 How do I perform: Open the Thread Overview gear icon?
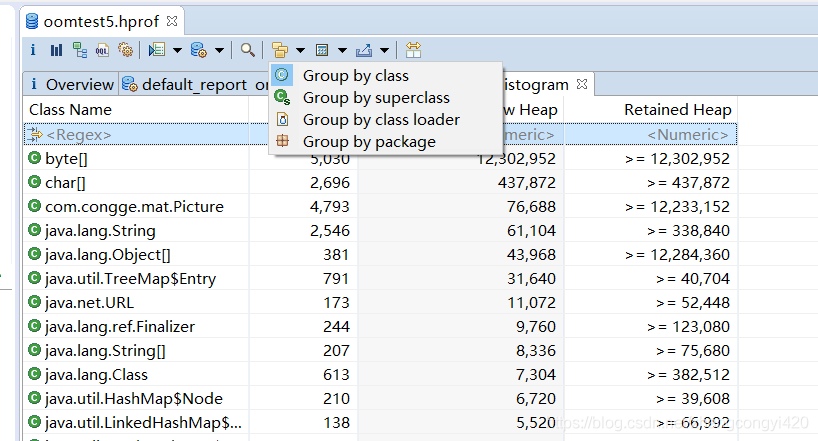(x=125, y=49)
